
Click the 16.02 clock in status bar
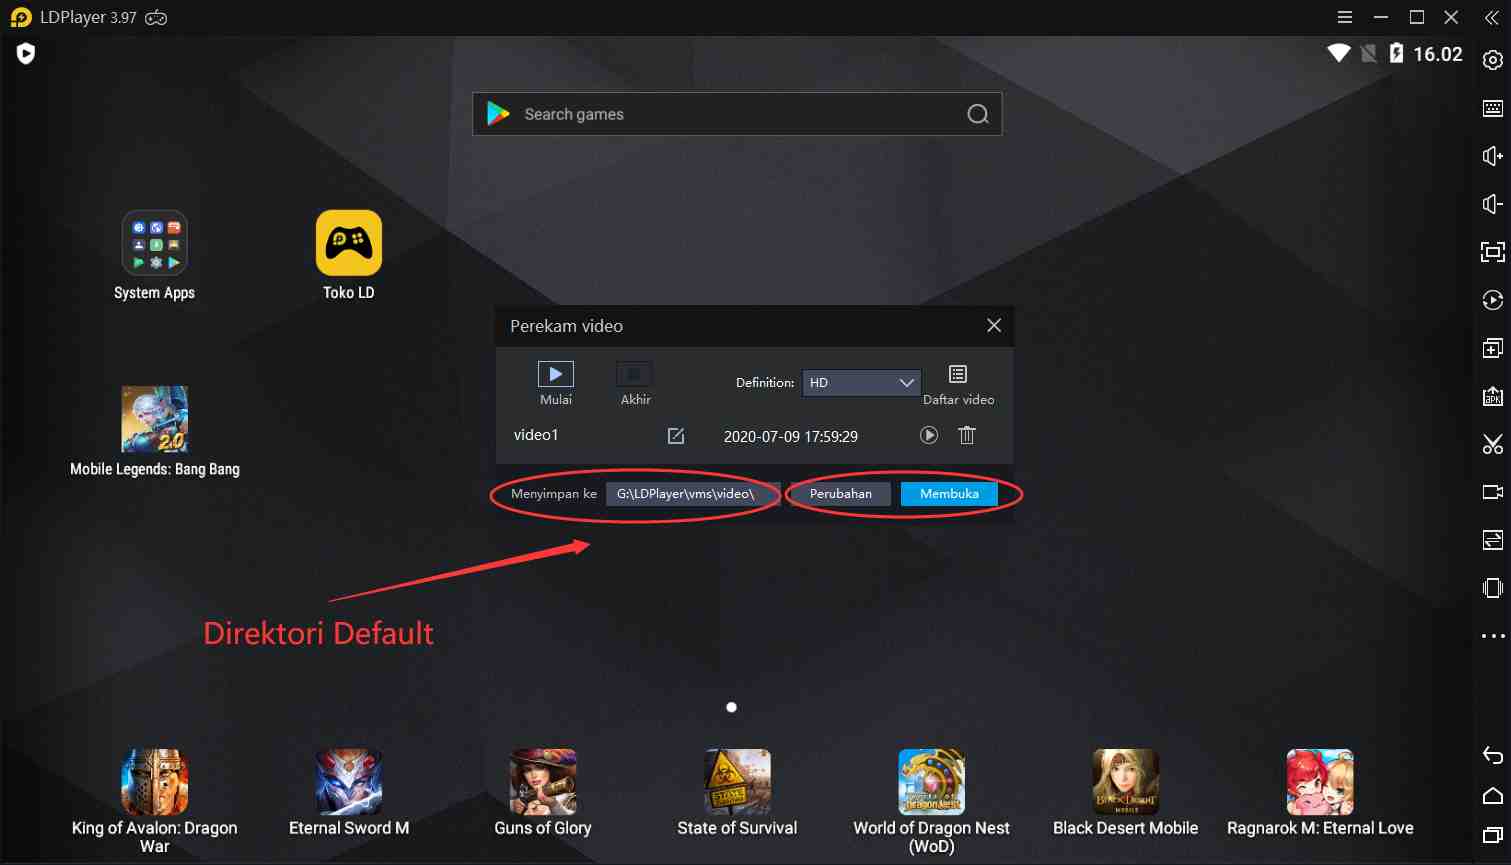tap(1438, 54)
